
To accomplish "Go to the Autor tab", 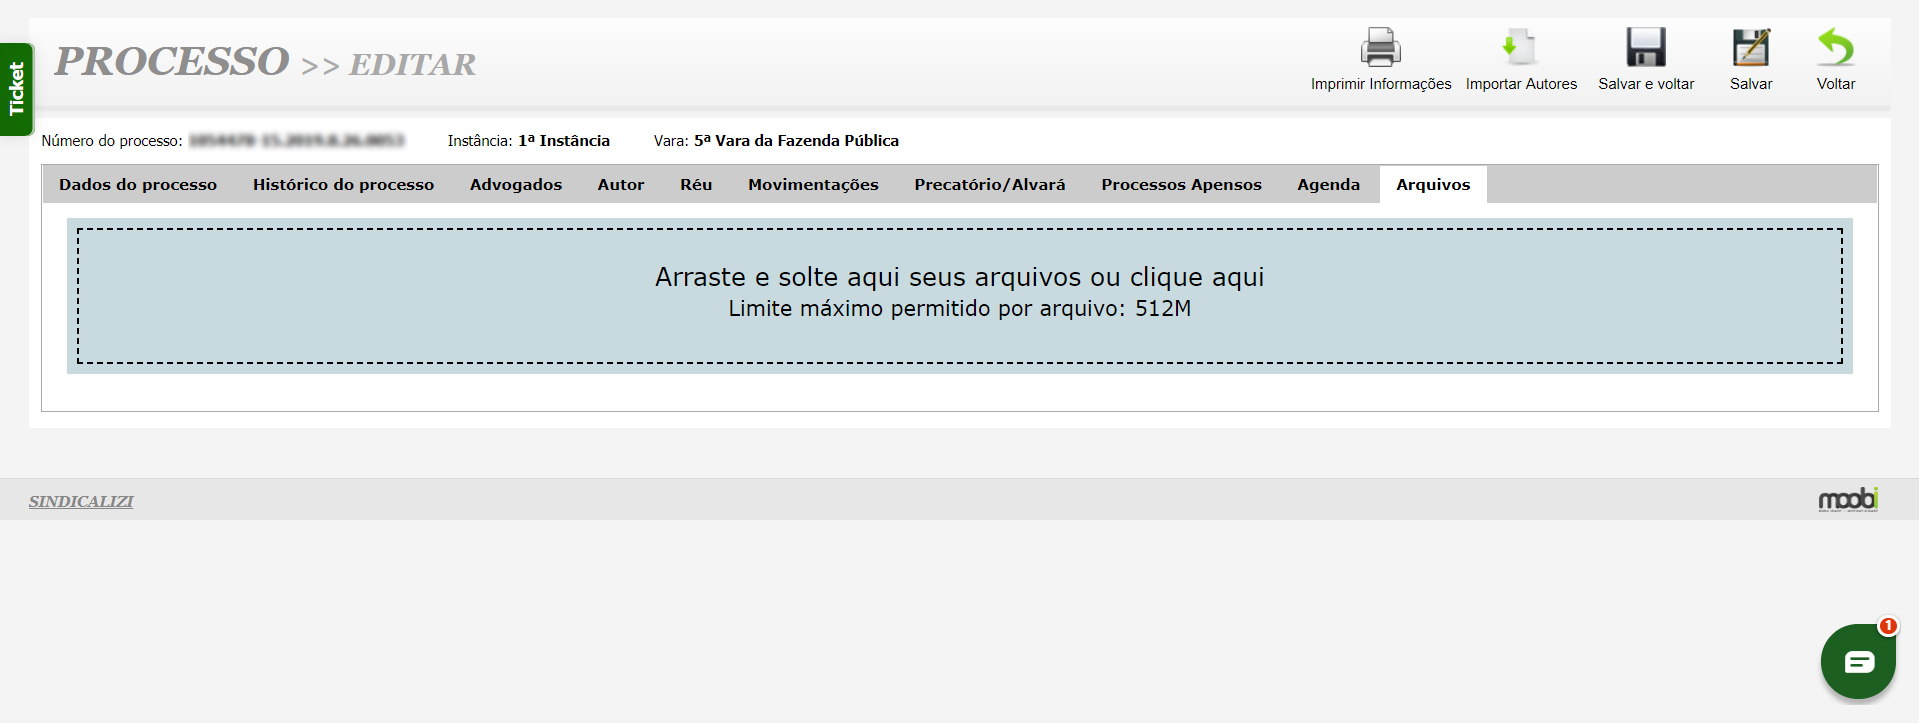I will [x=621, y=185].
